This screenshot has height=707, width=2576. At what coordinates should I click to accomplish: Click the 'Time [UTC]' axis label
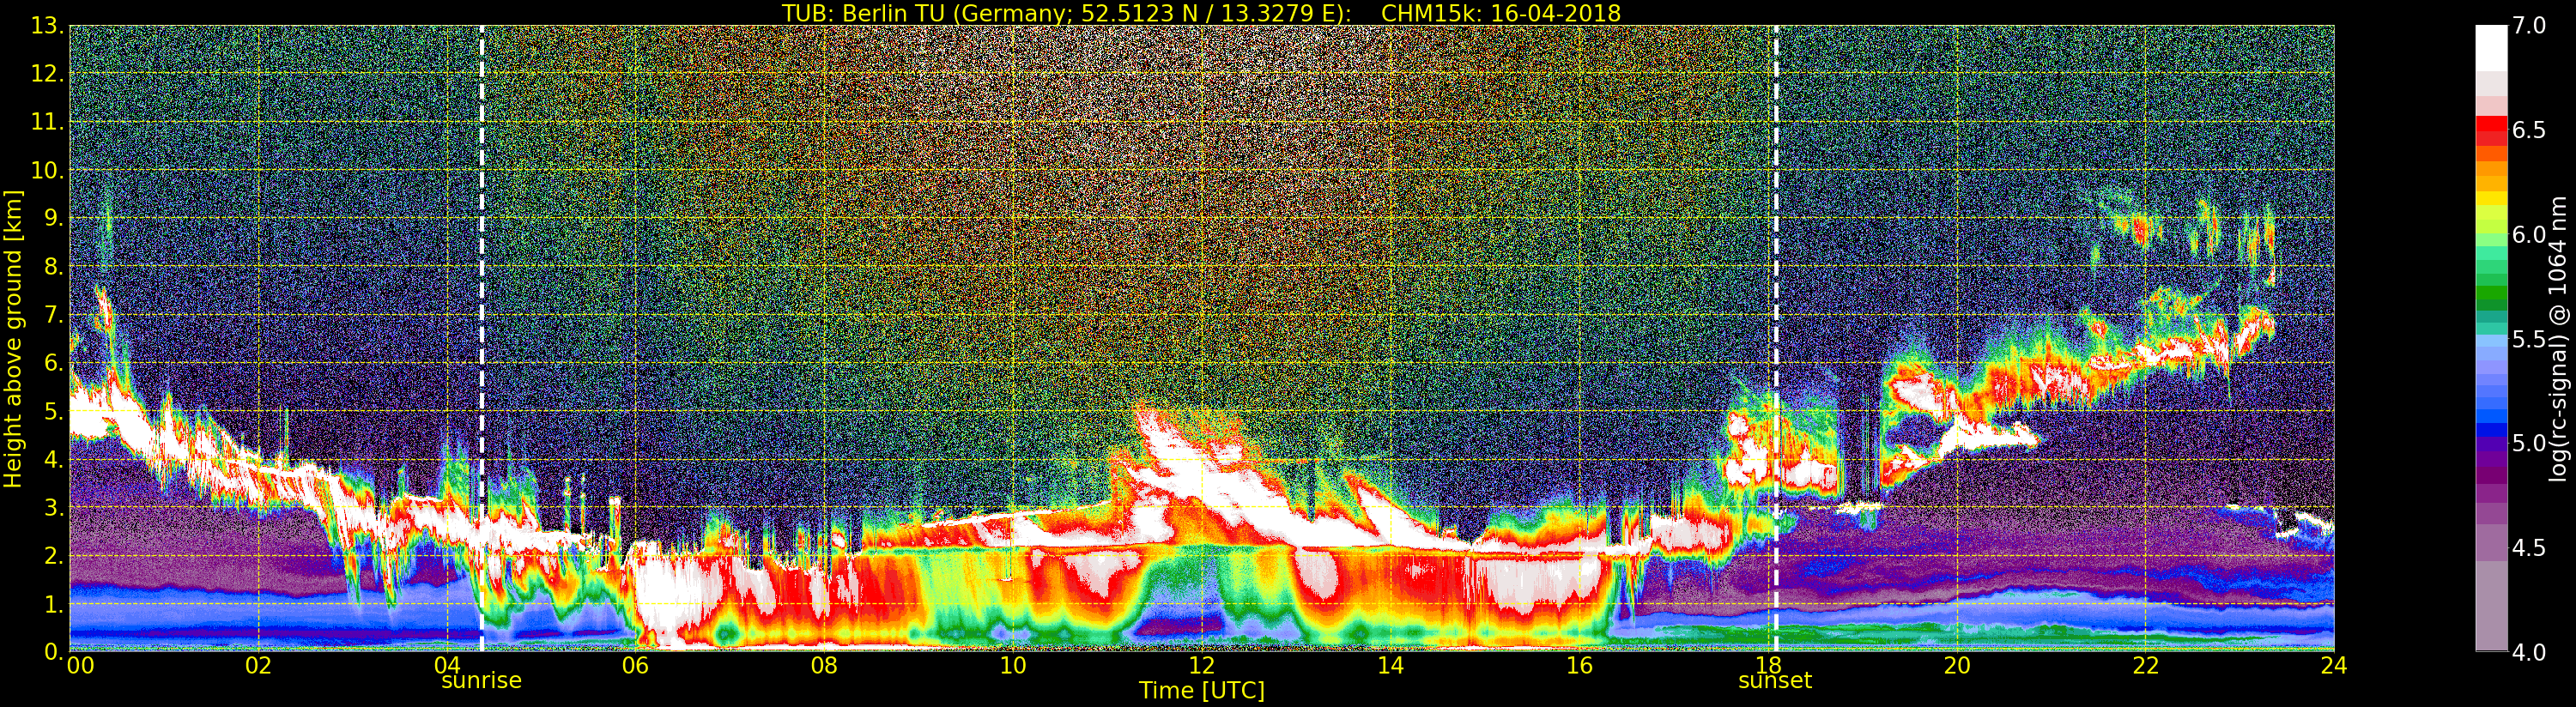click(x=1201, y=691)
